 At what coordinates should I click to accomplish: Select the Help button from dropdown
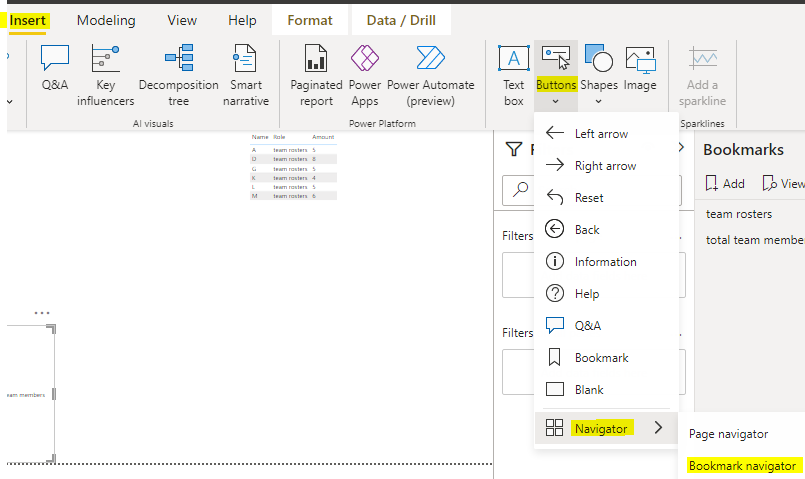606,293
